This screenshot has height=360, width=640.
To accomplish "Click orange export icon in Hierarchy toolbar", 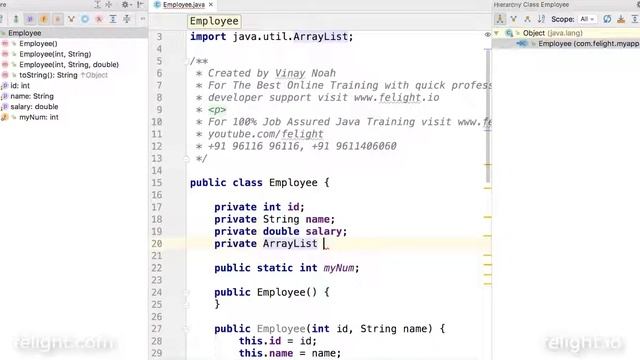I will pyautogui.click(x=621, y=19).
